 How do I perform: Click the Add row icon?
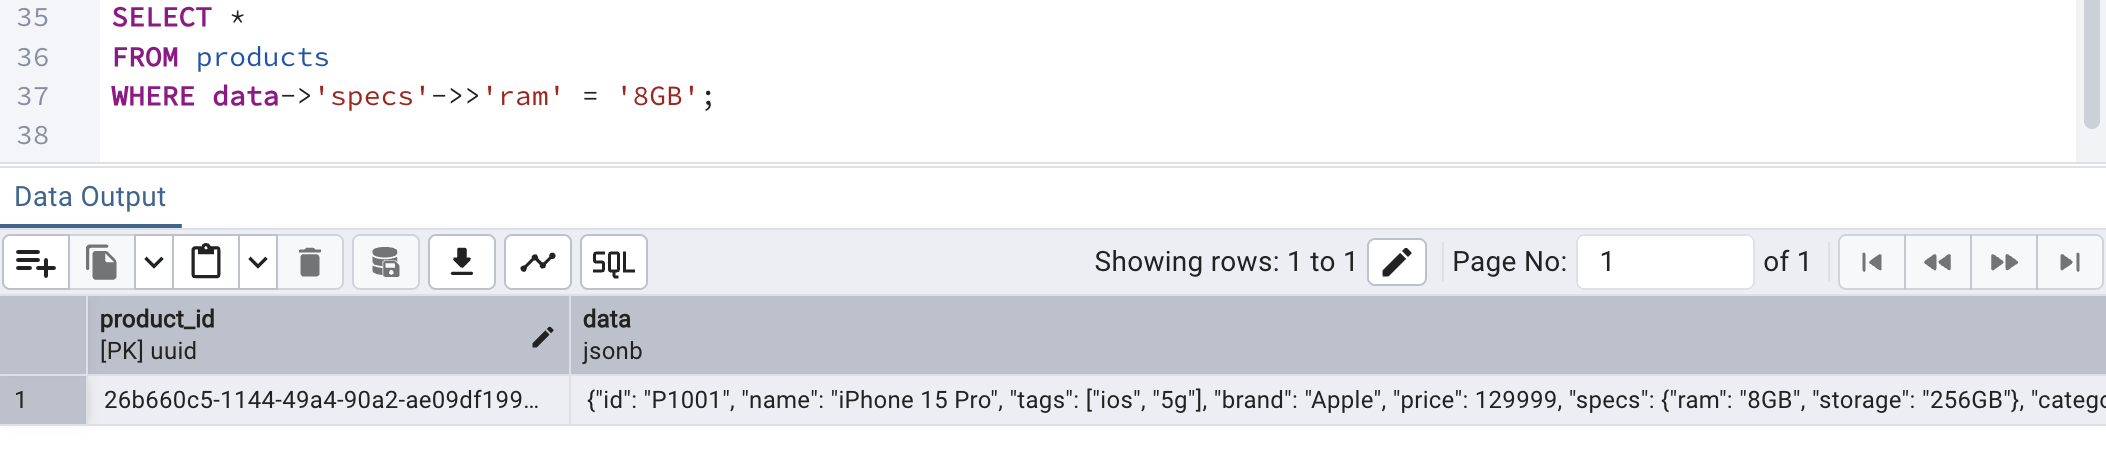(36, 262)
